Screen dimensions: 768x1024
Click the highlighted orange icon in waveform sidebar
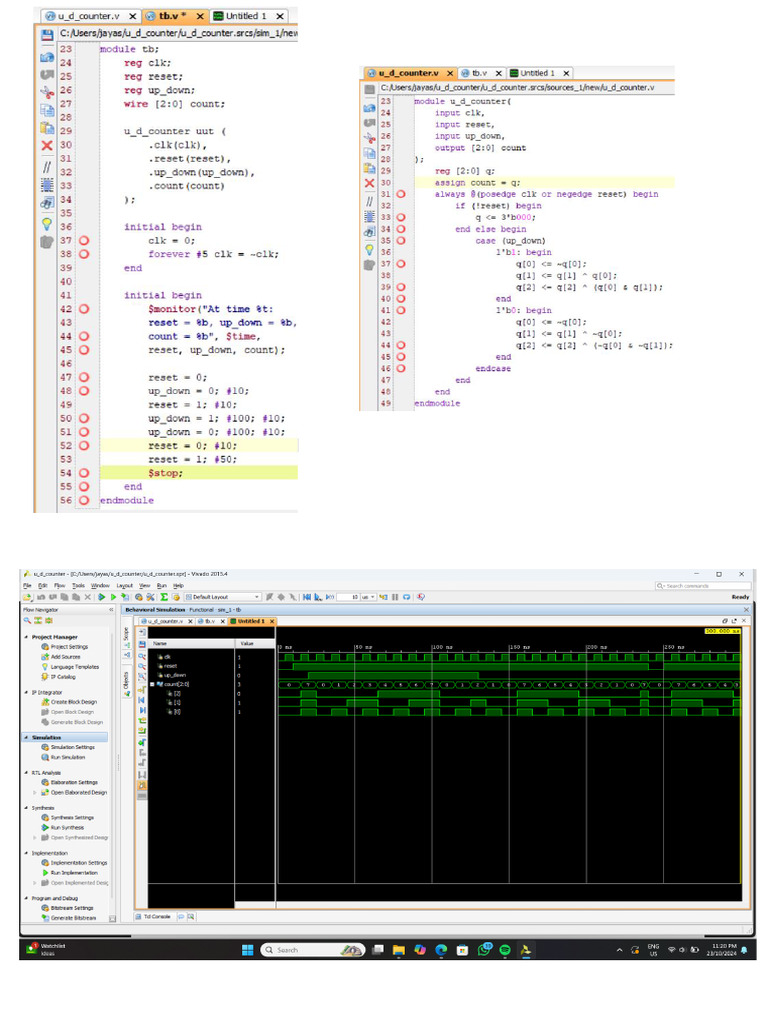(x=142, y=786)
